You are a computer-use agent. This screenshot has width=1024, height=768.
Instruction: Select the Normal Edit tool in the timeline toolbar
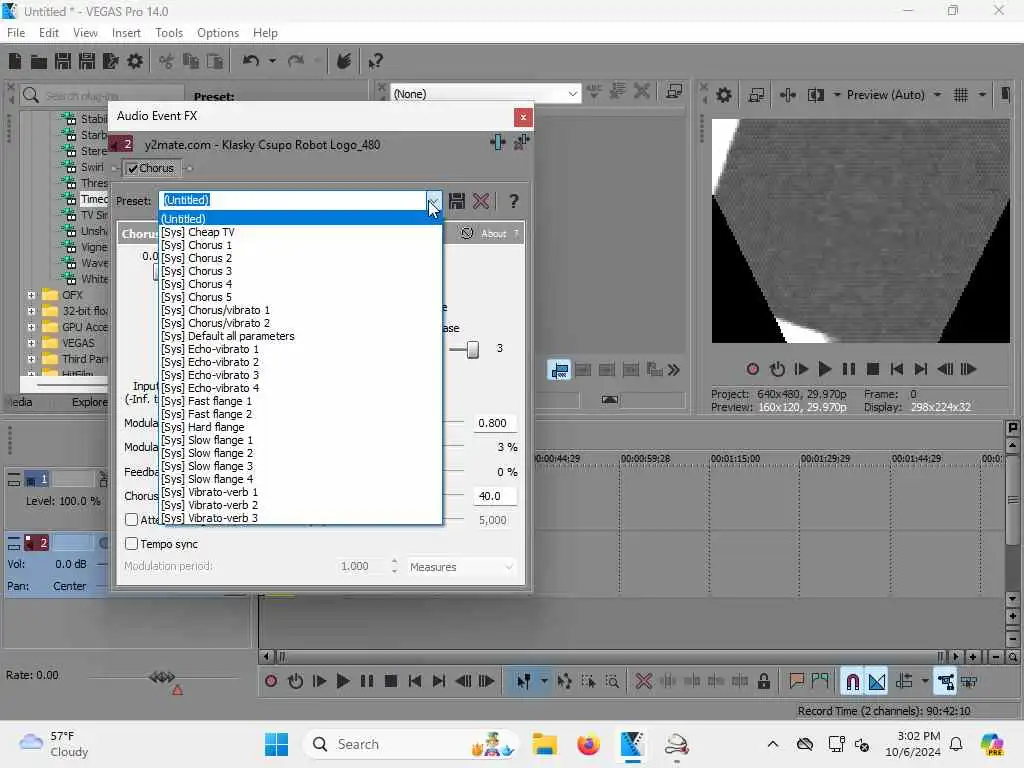[x=524, y=681]
